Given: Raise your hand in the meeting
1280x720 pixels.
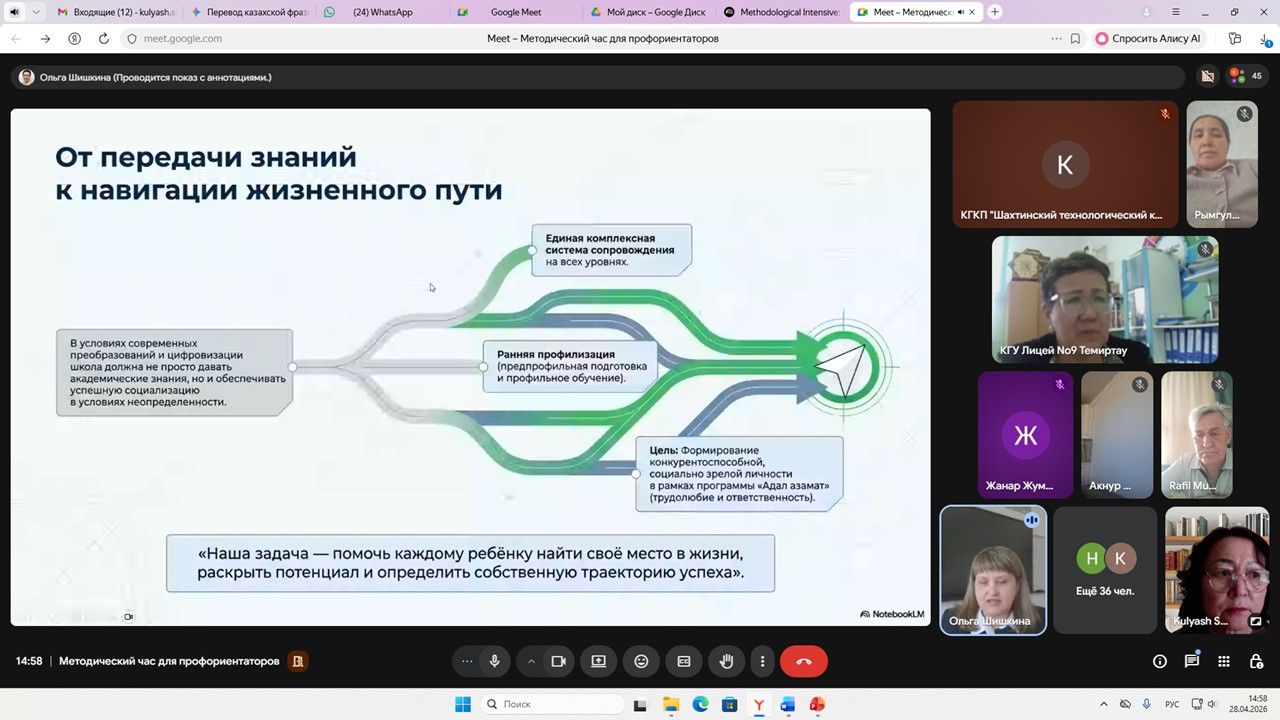Looking at the screenshot, I should click(x=727, y=661).
